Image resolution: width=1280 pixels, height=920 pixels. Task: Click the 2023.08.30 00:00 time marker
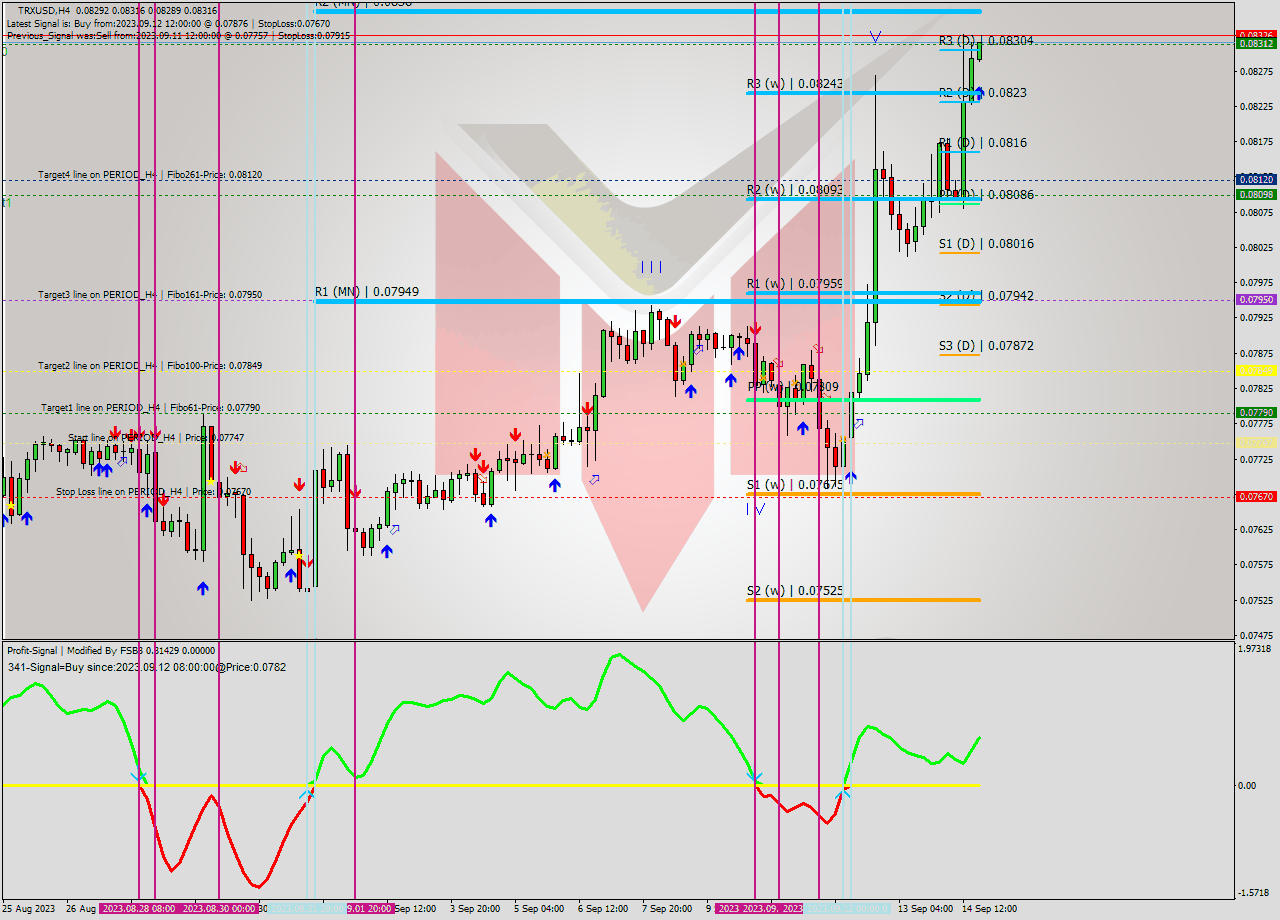[x=219, y=908]
